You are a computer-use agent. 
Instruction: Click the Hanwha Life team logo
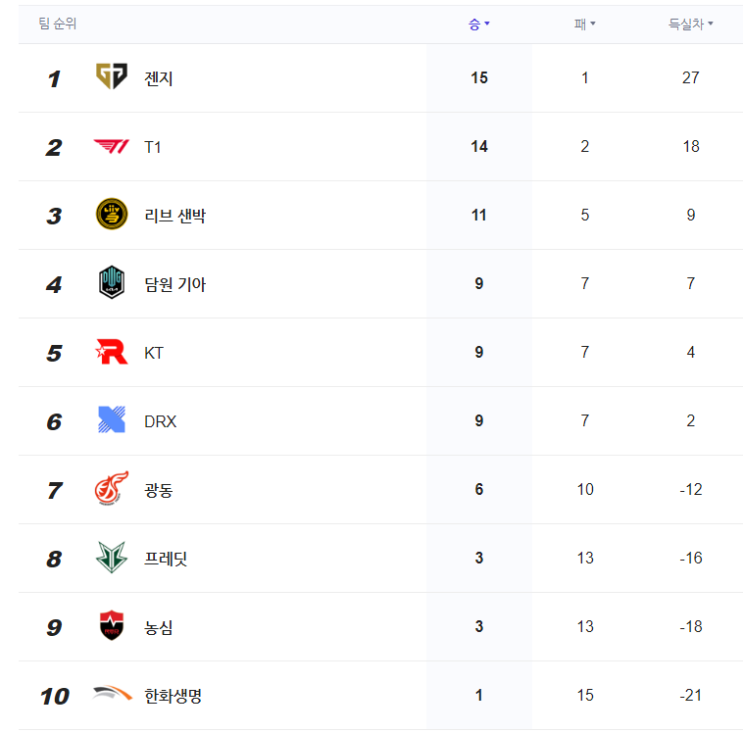[111, 695]
